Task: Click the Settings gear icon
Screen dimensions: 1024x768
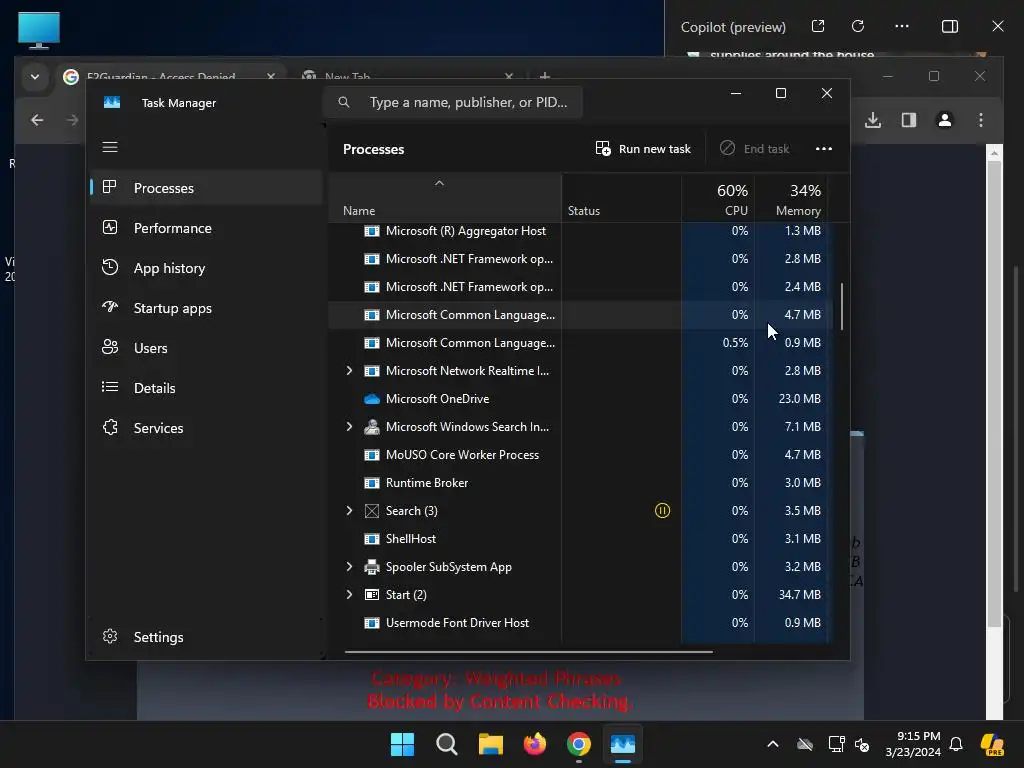Action: coord(110,636)
